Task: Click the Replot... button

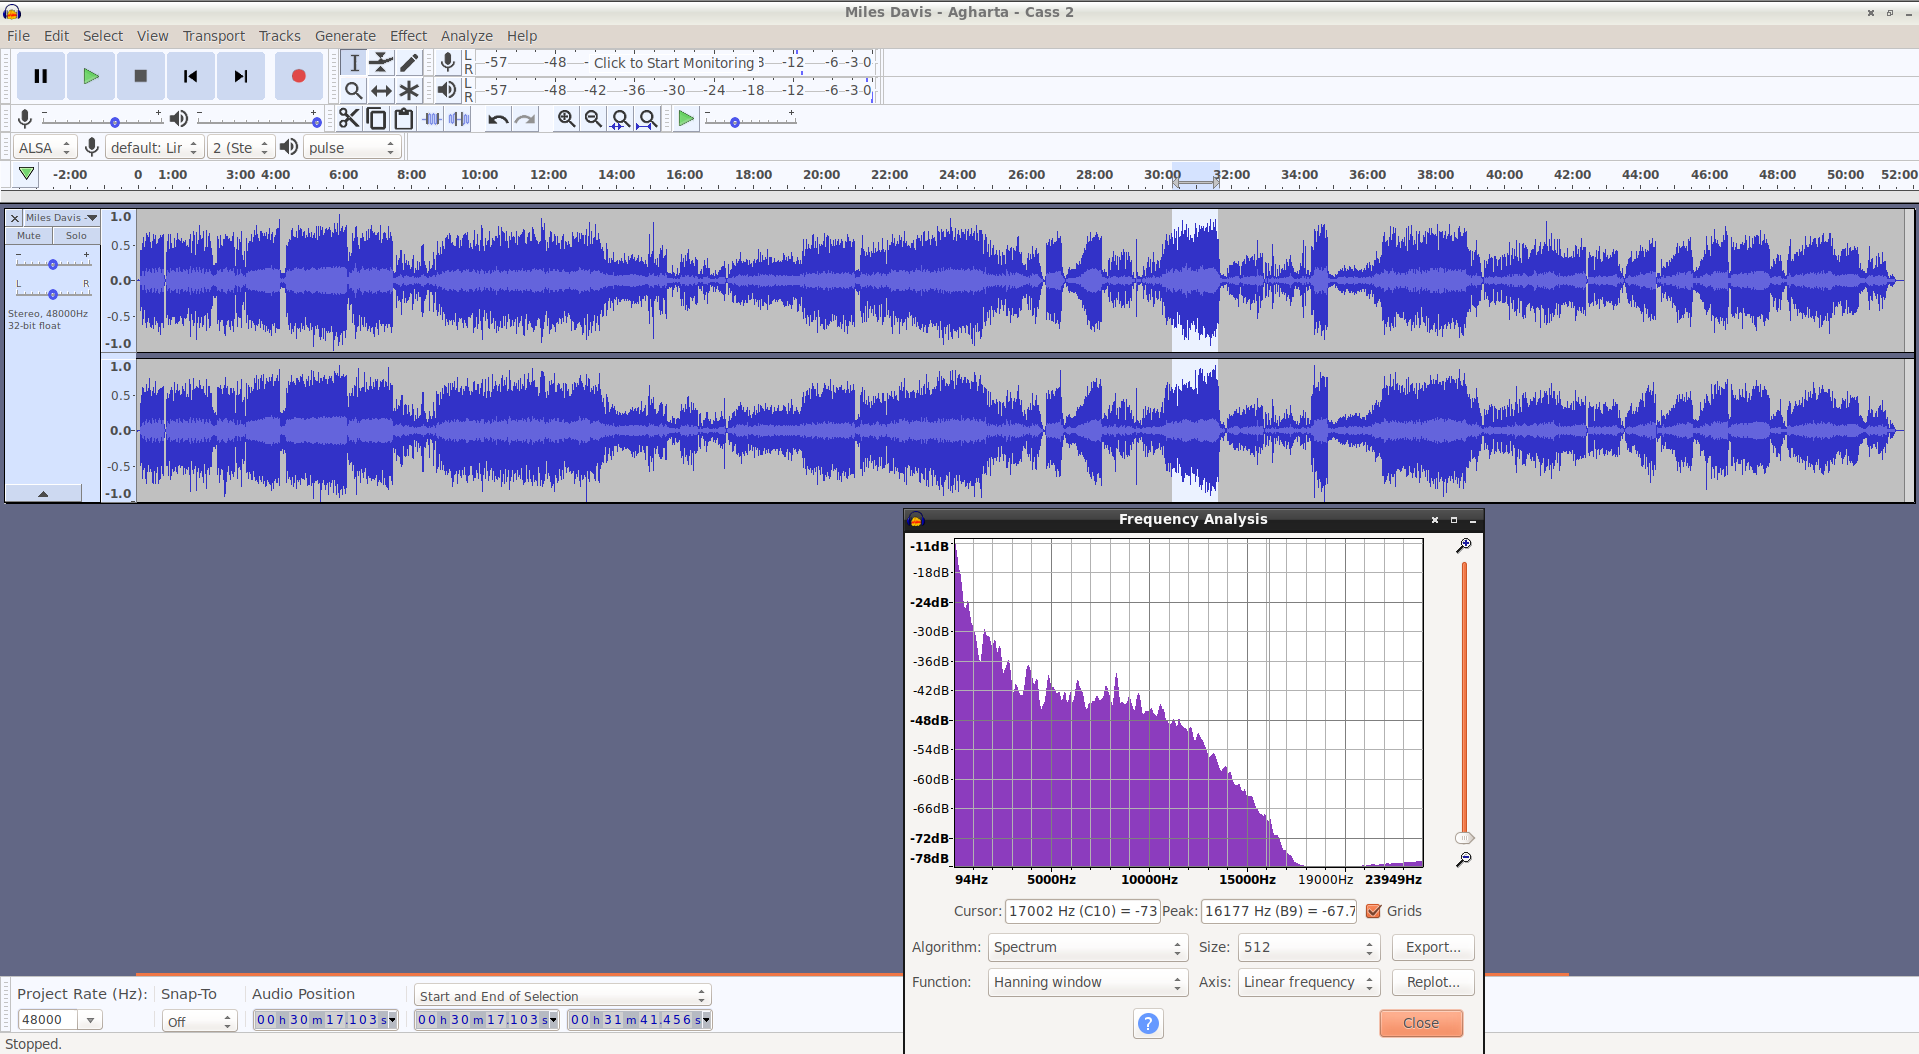Action: pyautogui.click(x=1433, y=982)
